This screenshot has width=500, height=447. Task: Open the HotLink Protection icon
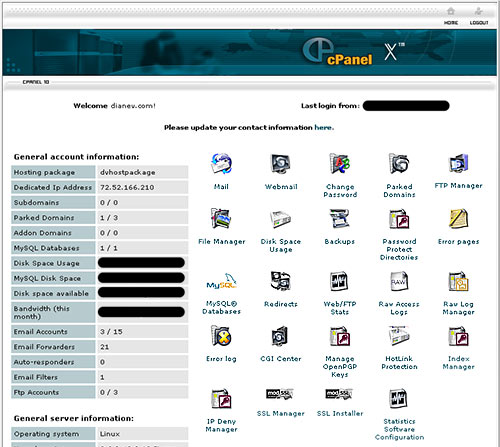tap(399, 336)
